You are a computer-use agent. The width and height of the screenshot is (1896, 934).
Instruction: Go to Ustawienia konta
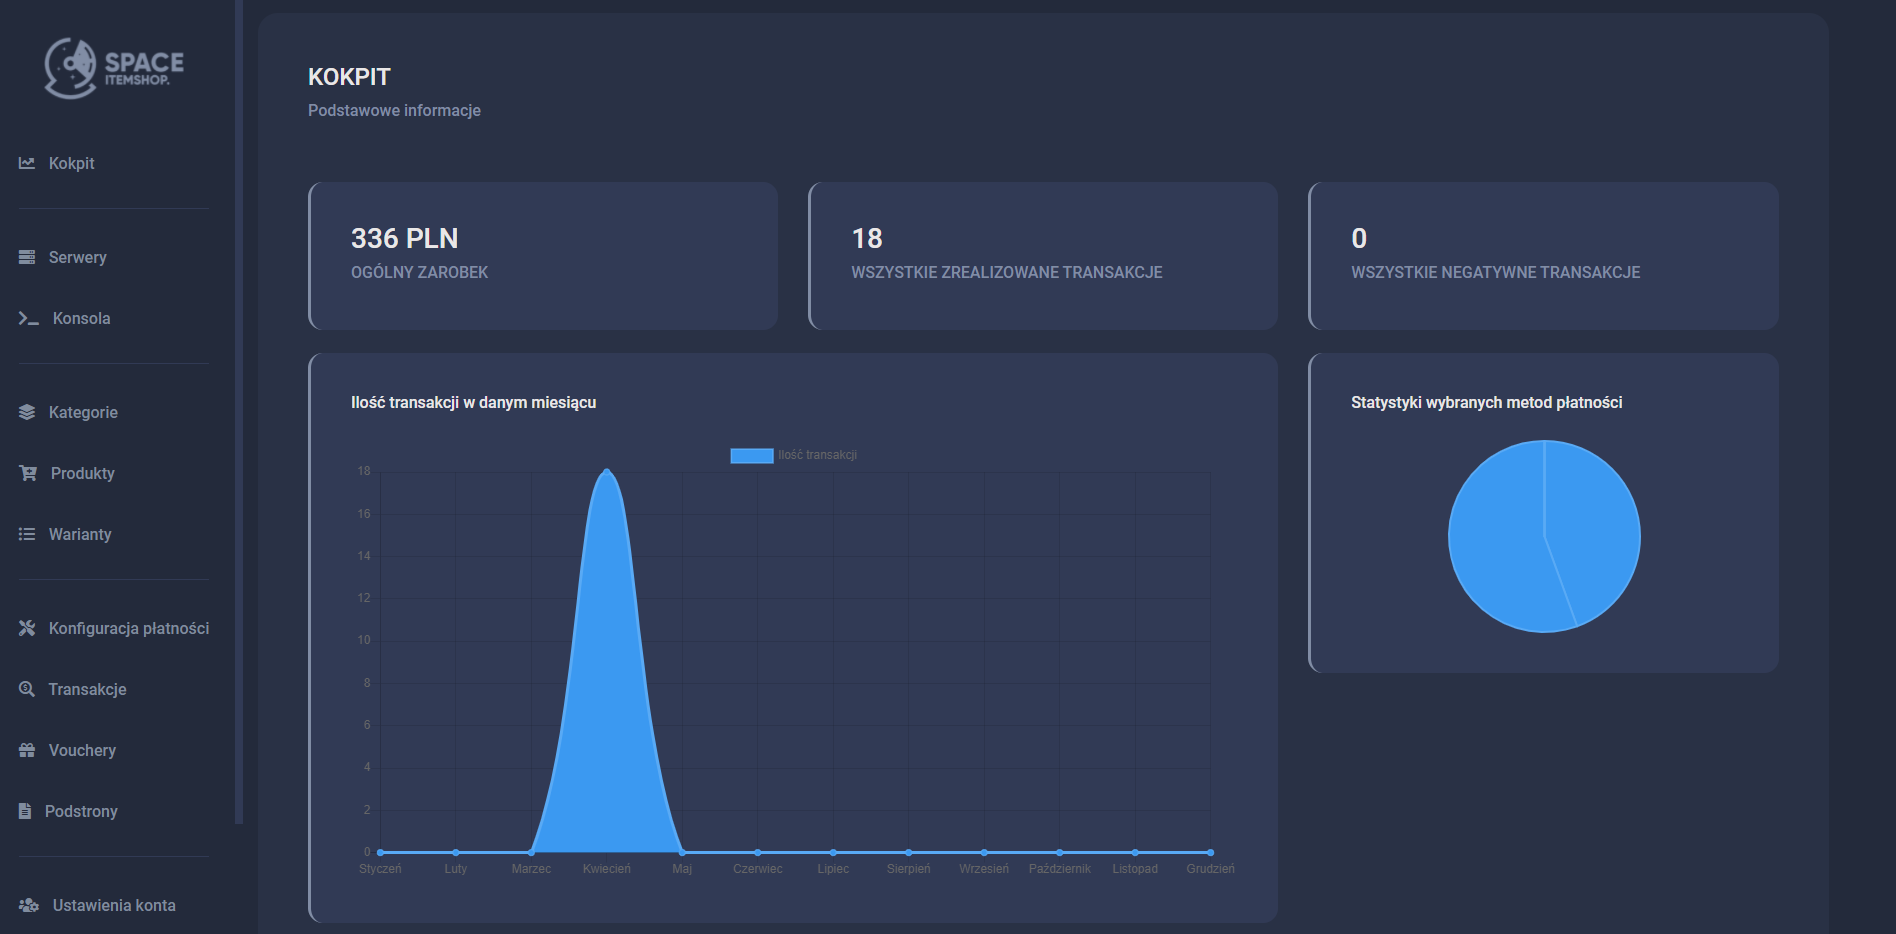pos(113,905)
